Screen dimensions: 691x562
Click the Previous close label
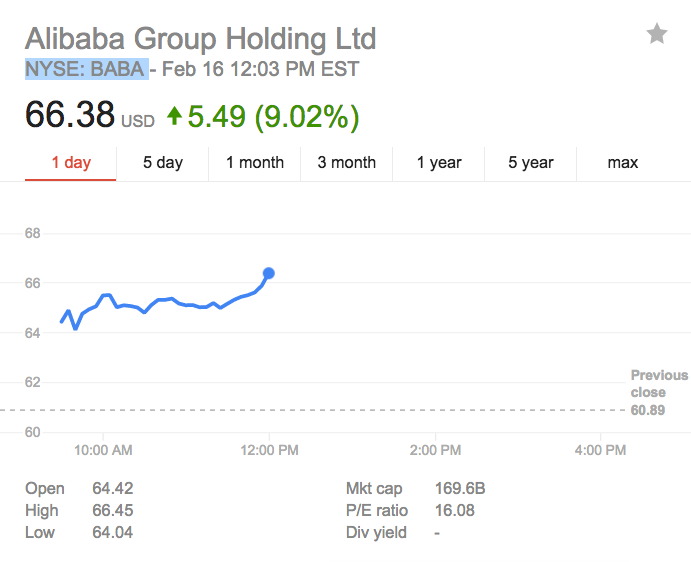(x=659, y=384)
